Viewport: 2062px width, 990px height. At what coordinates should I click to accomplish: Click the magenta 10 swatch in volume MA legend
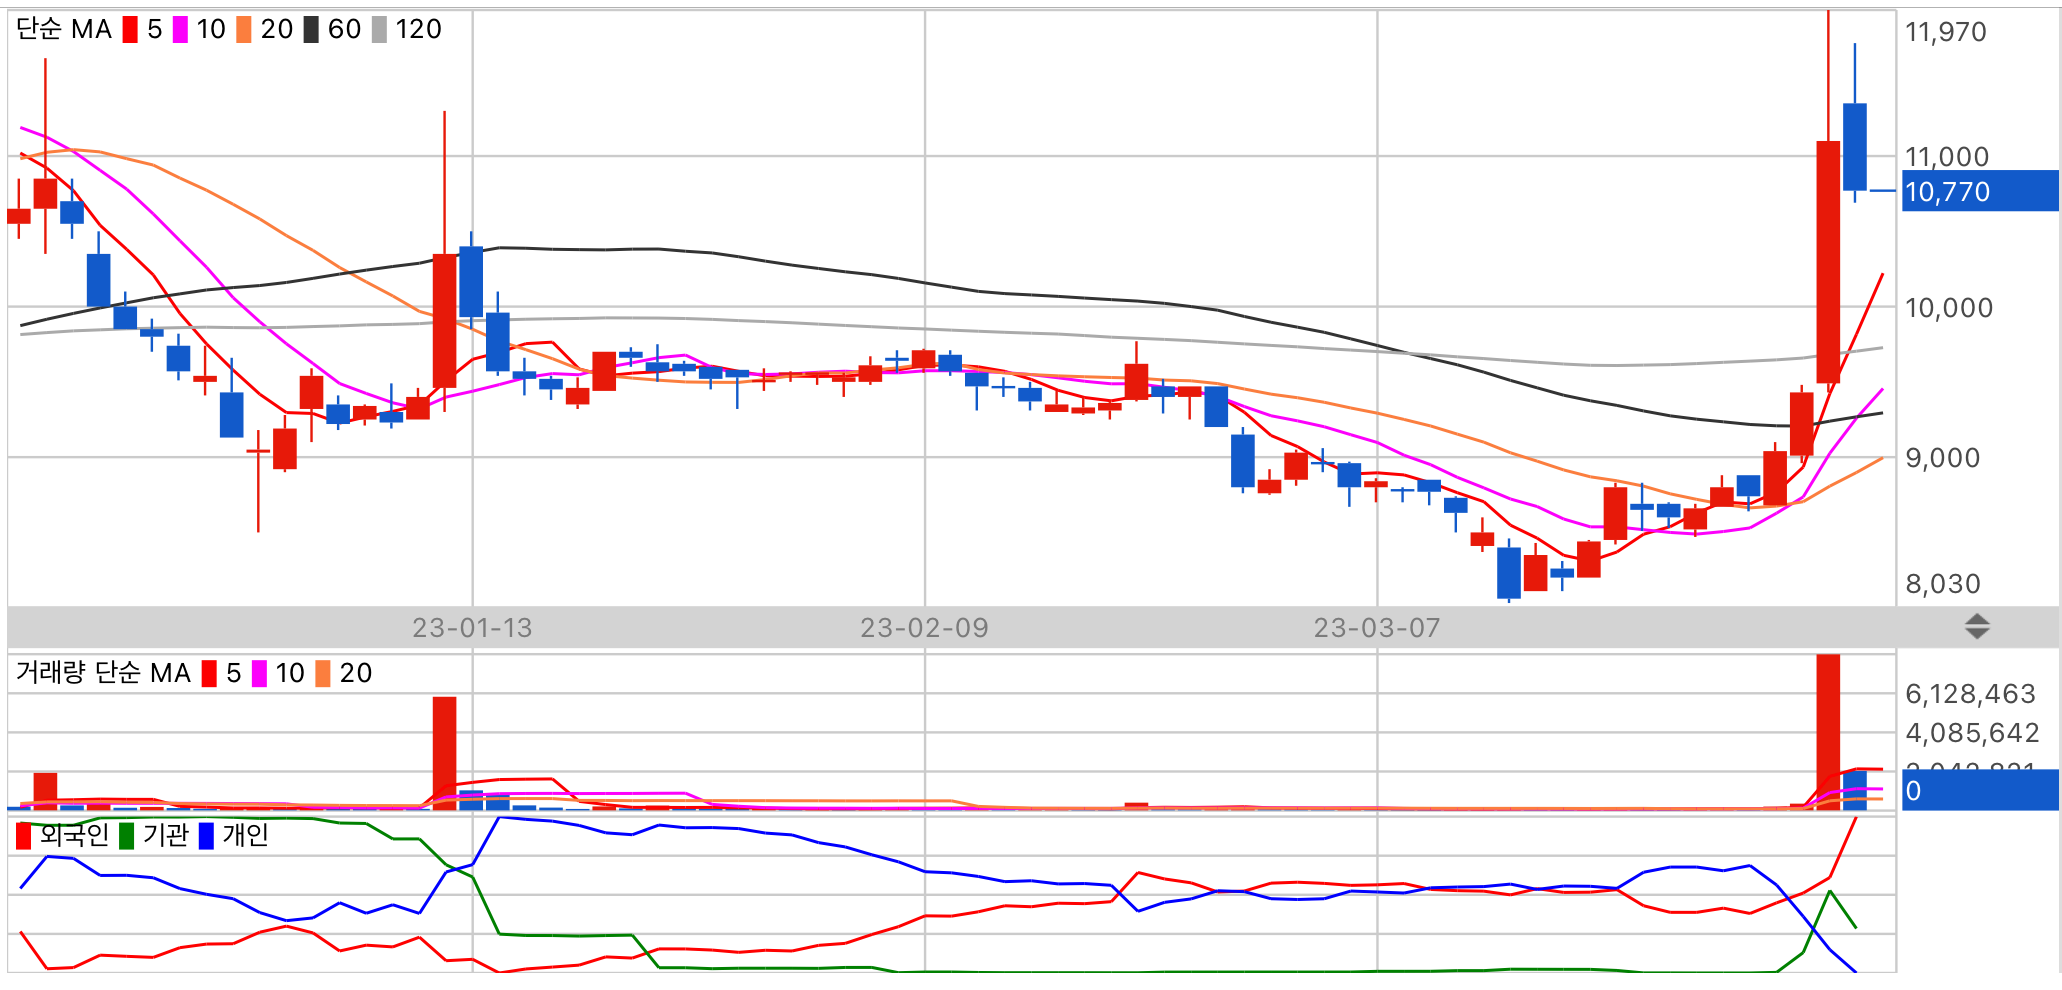point(259,674)
